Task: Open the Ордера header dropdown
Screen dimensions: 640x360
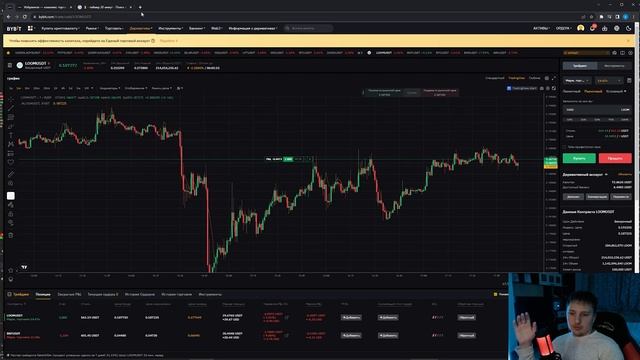Action: pyautogui.click(x=563, y=28)
